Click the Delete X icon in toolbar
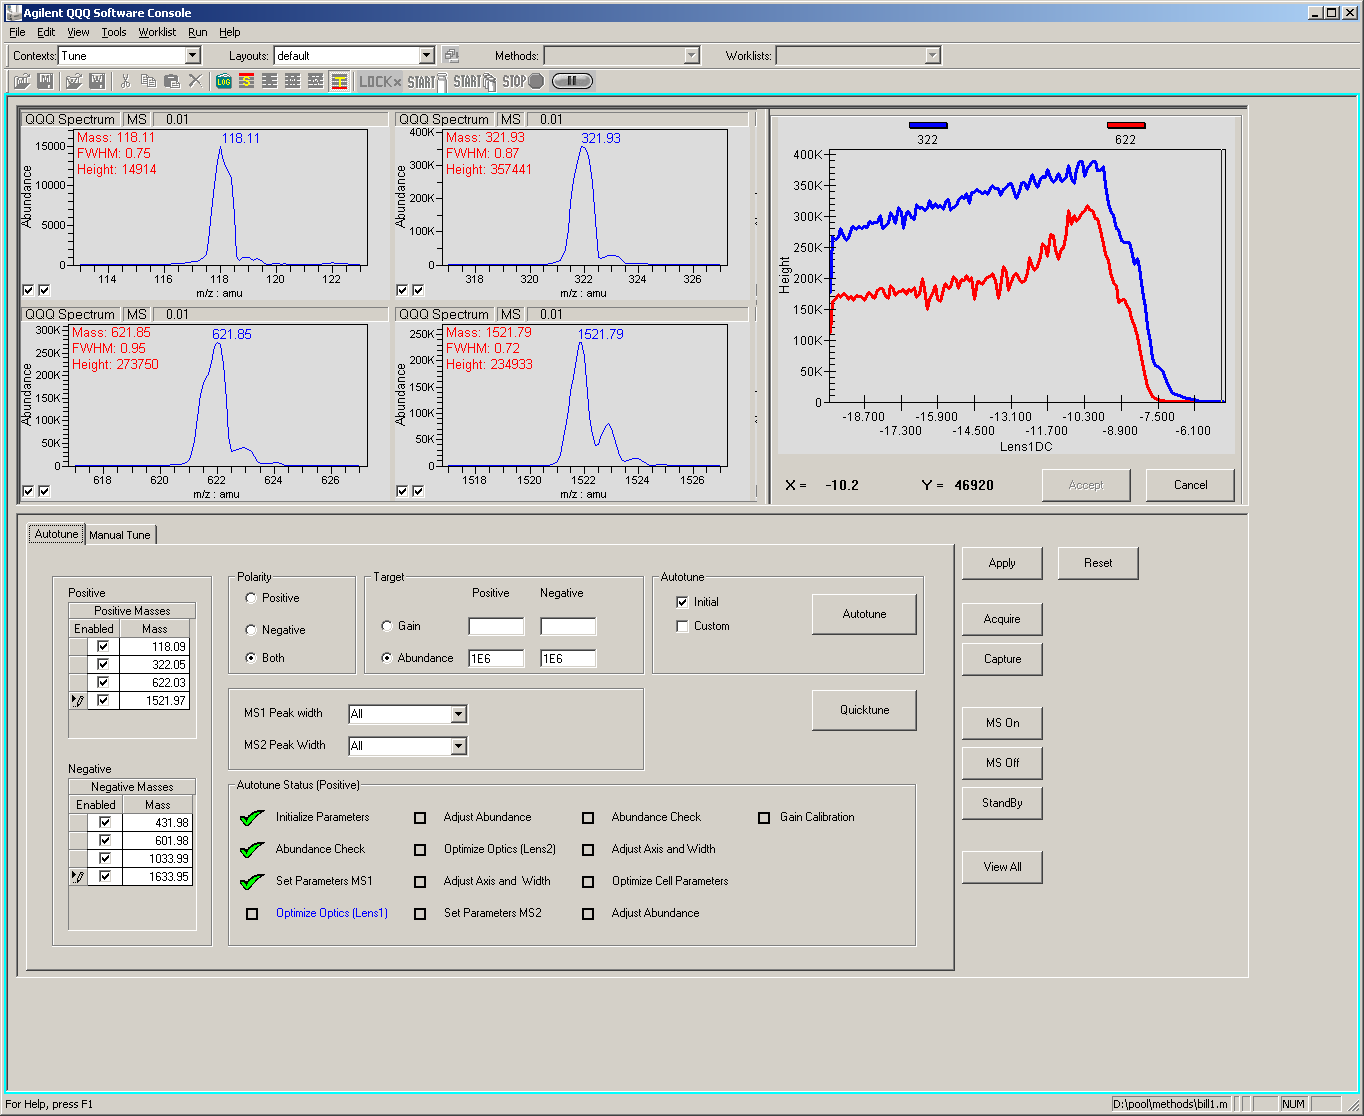Image resolution: width=1364 pixels, height=1116 pixels. [195, 81]
